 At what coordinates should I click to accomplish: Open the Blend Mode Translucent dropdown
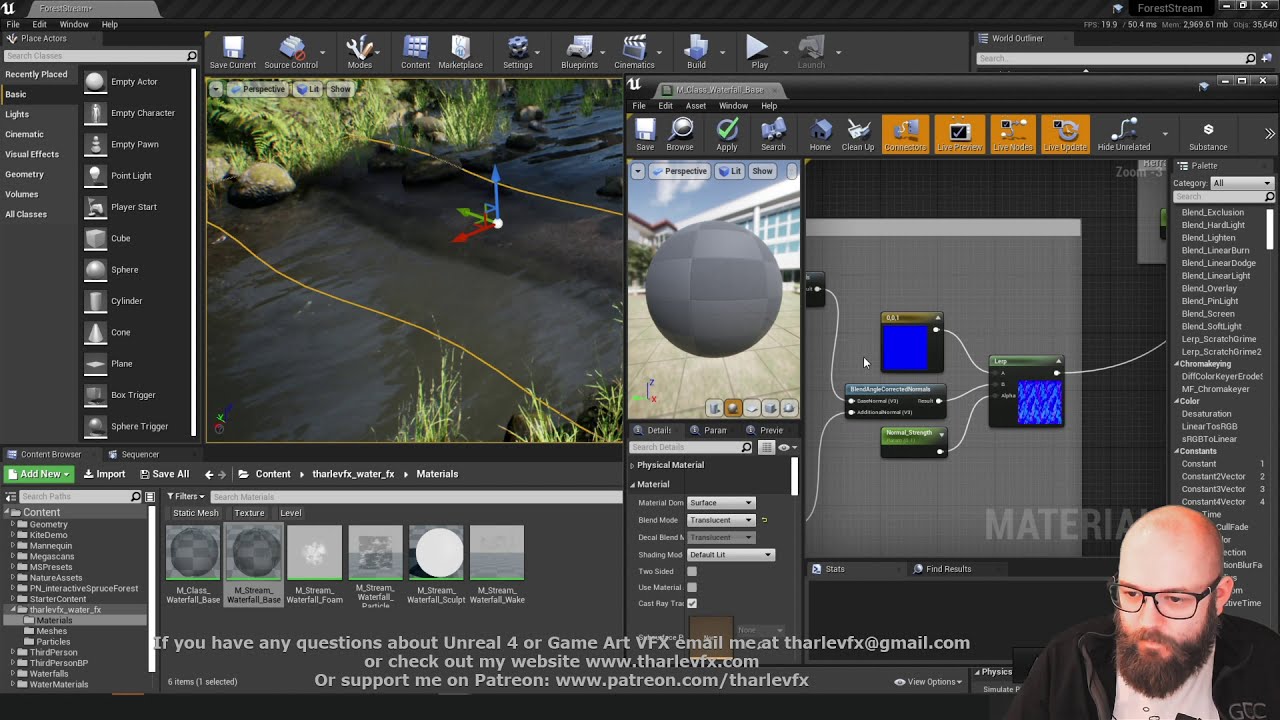click(721, 520)
